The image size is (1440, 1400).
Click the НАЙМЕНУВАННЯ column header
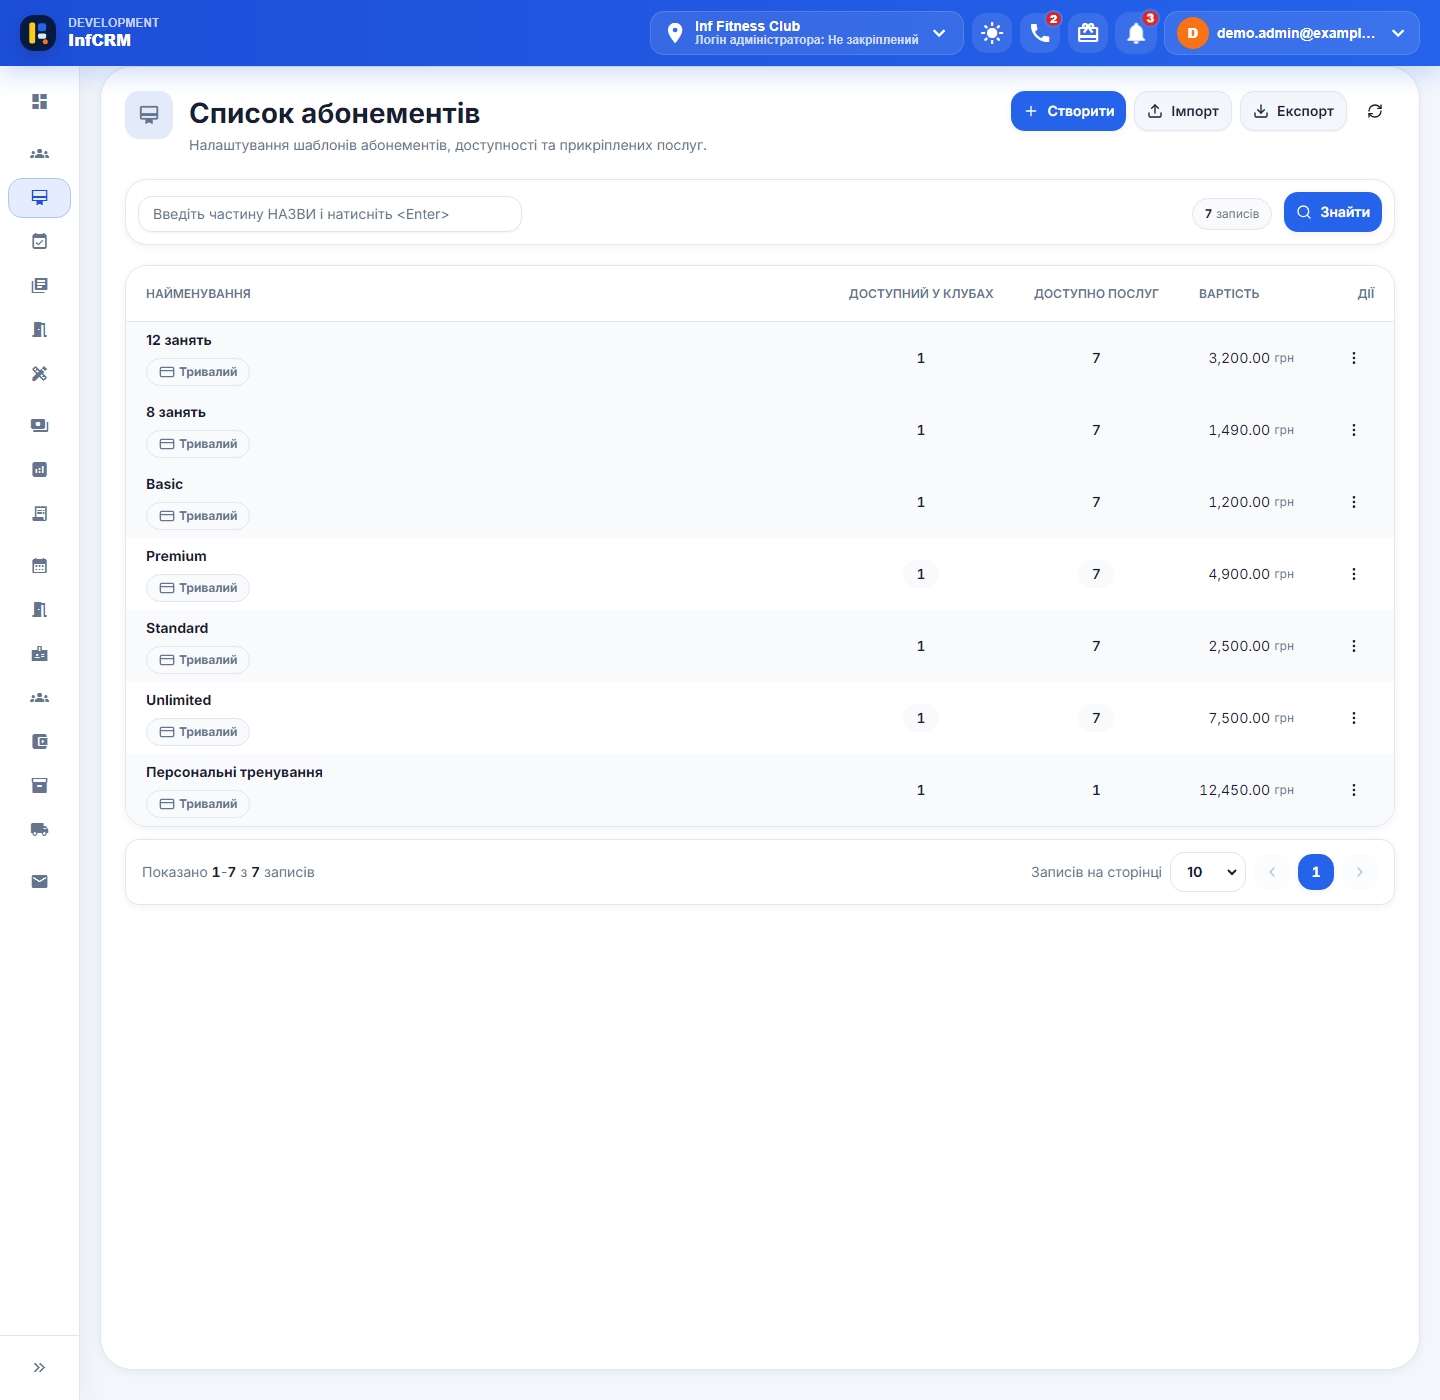click(x=198, y=294)
